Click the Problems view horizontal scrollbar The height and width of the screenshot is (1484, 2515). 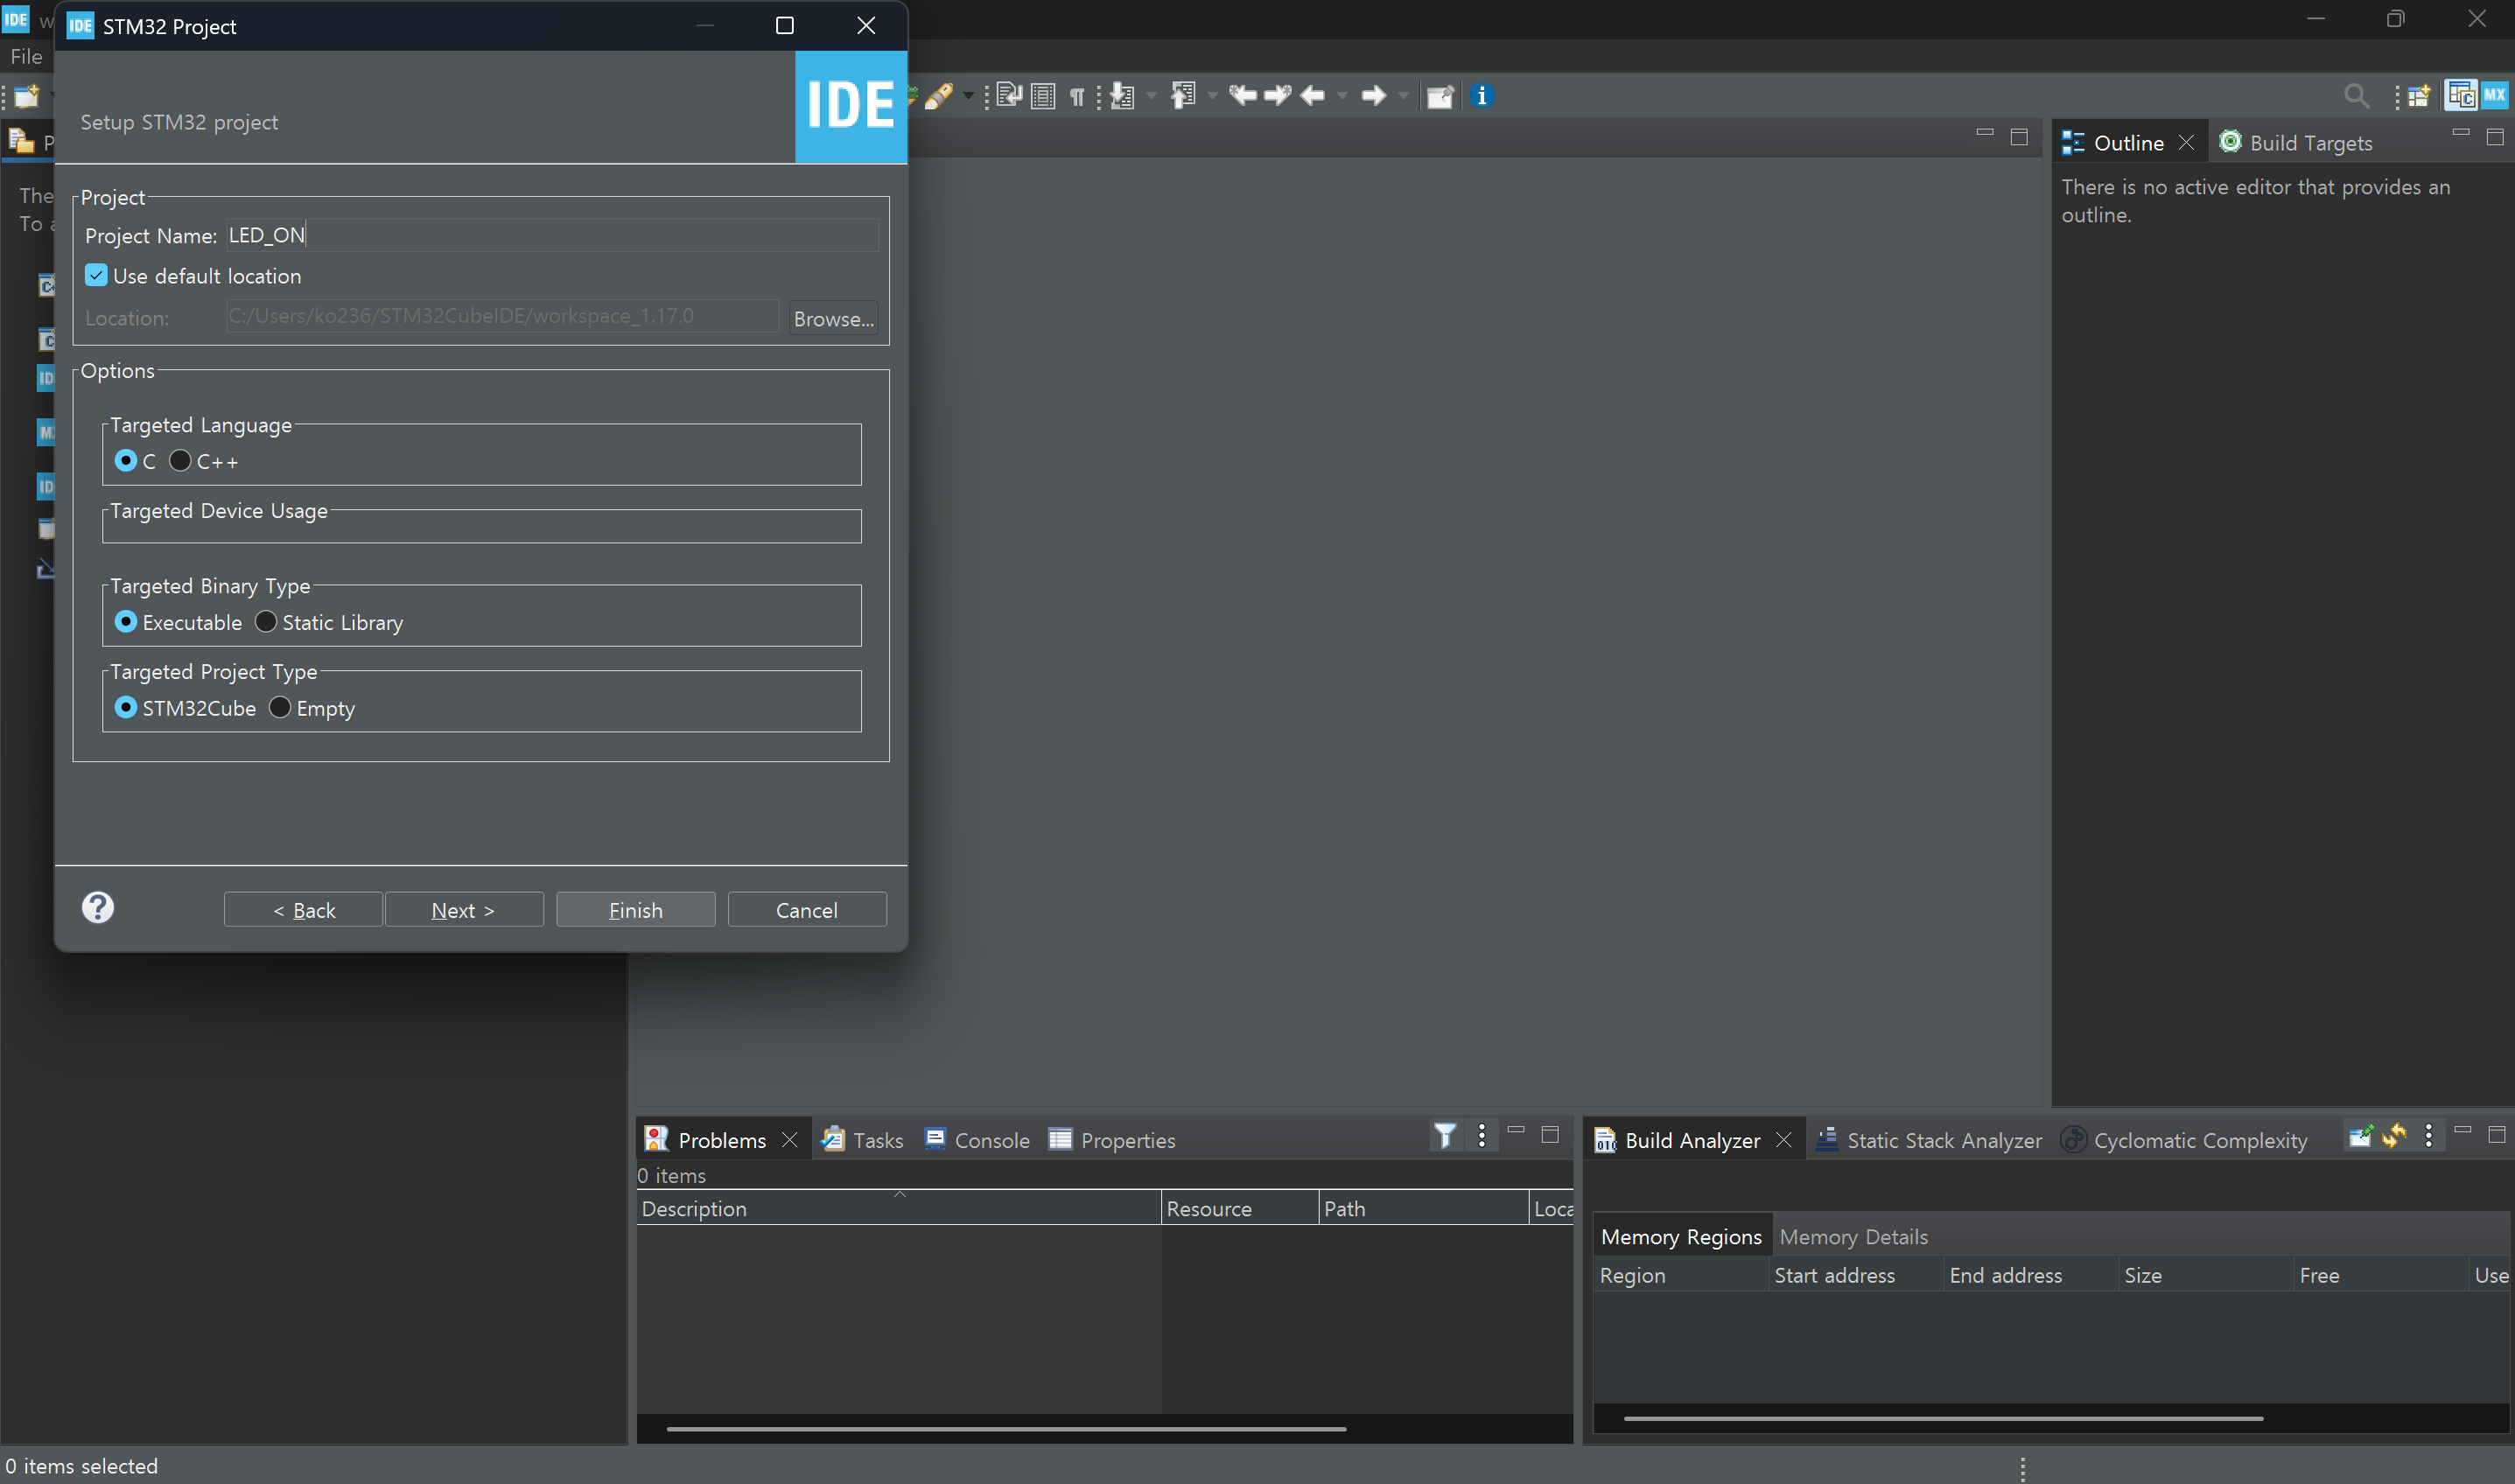[1006, 1430]
